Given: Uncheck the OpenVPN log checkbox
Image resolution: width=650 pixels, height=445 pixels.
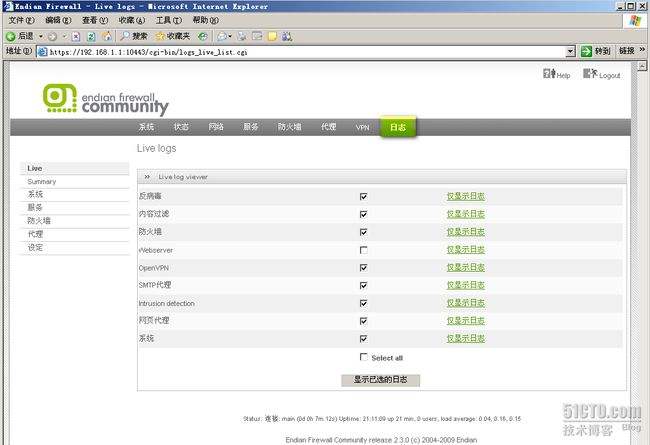Looking at the screenshot, I should tap(364, 268).
